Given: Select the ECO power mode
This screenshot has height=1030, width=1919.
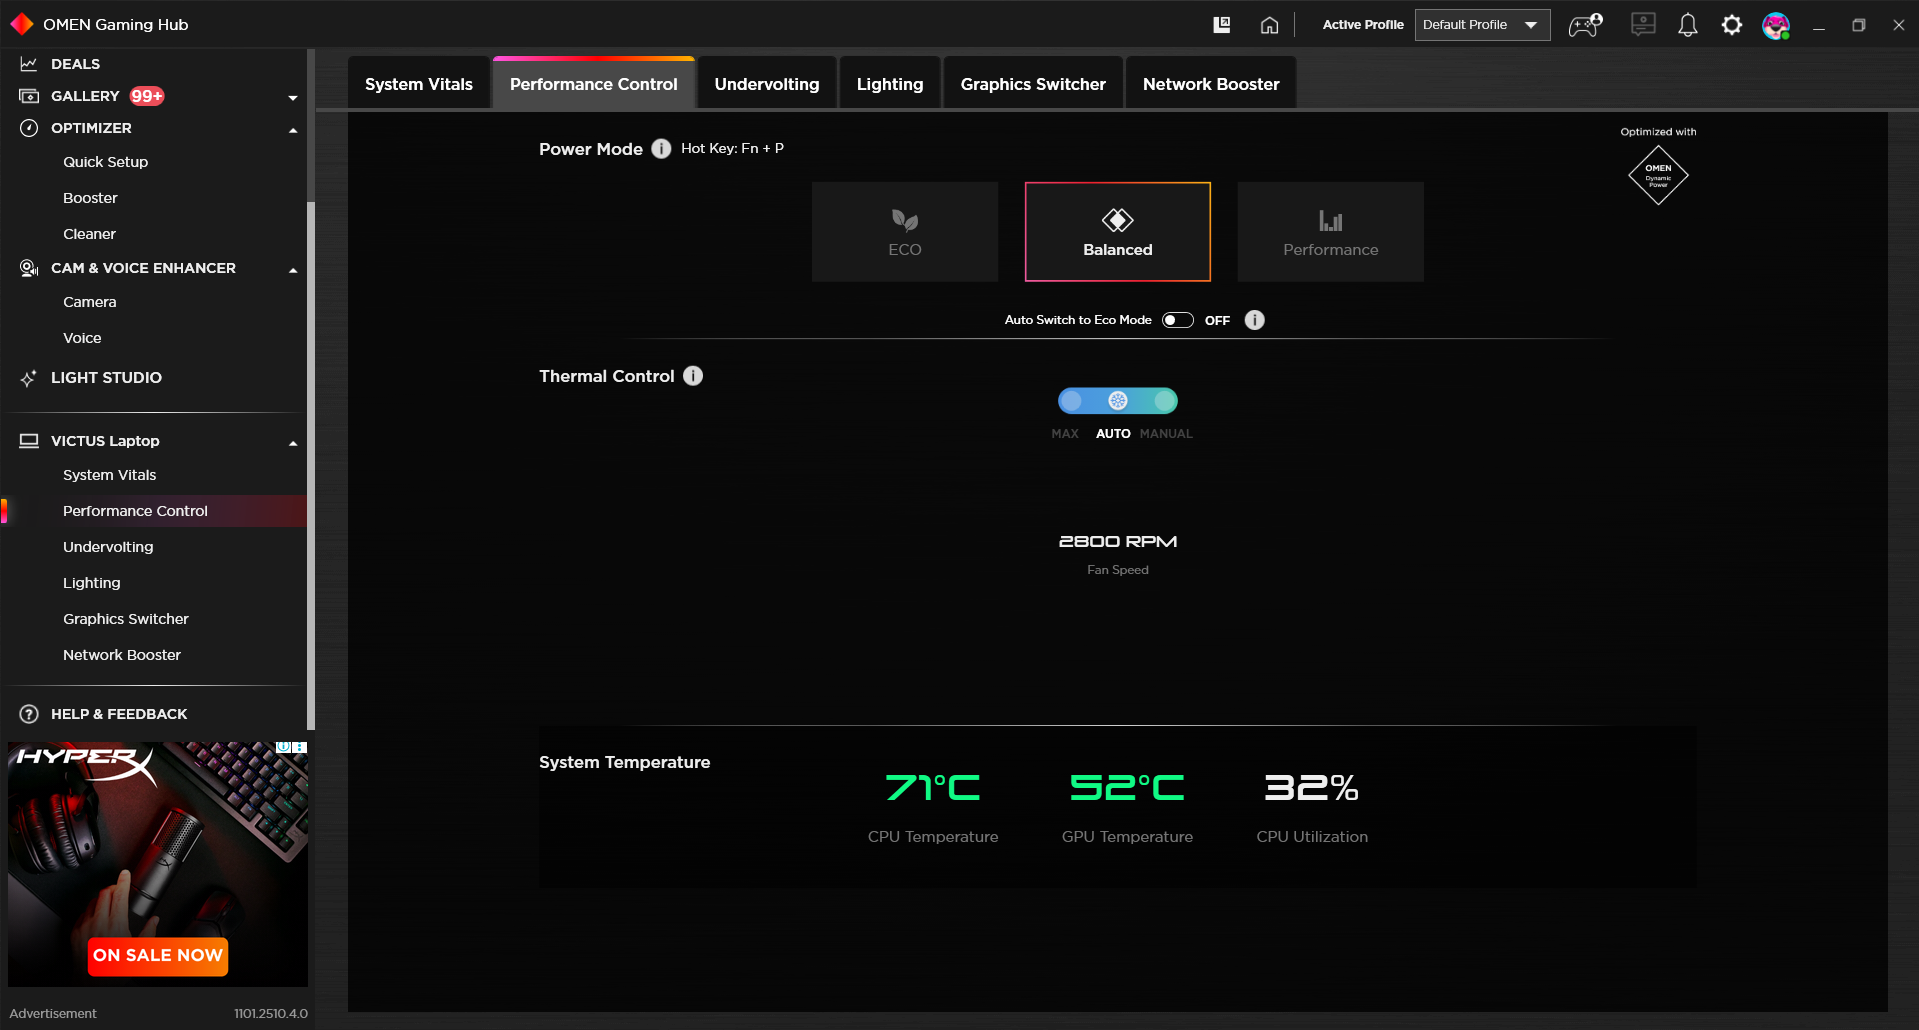Looking at the screenshot, I should click(x=905, y=232).
